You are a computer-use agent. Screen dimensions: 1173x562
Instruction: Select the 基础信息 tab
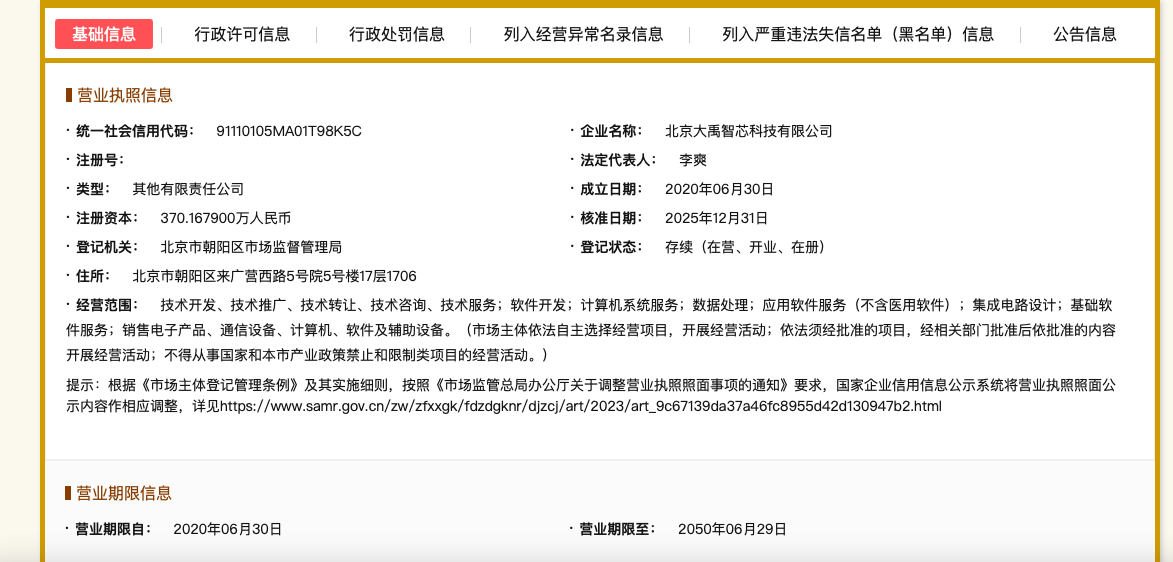click(x=104, y=34)
